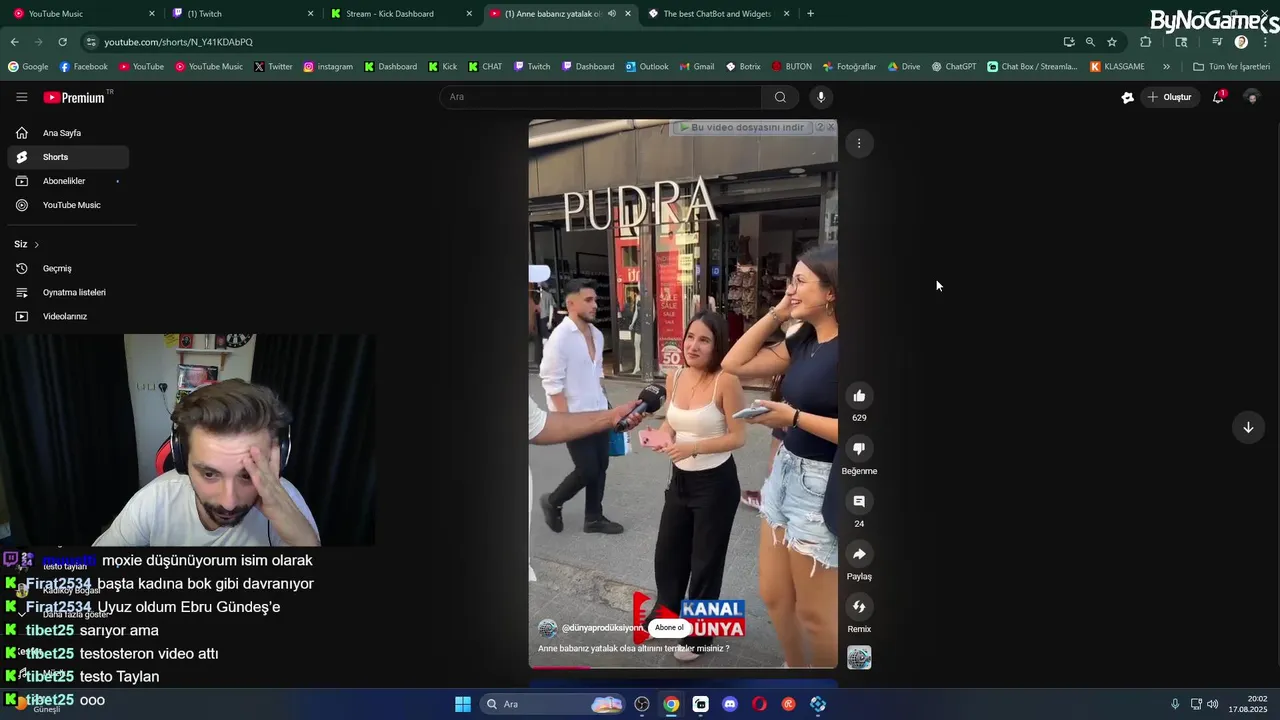The image size is (1280, 720).
Task: Open OBS Studio from taskbar
Action: pos(642,704)
